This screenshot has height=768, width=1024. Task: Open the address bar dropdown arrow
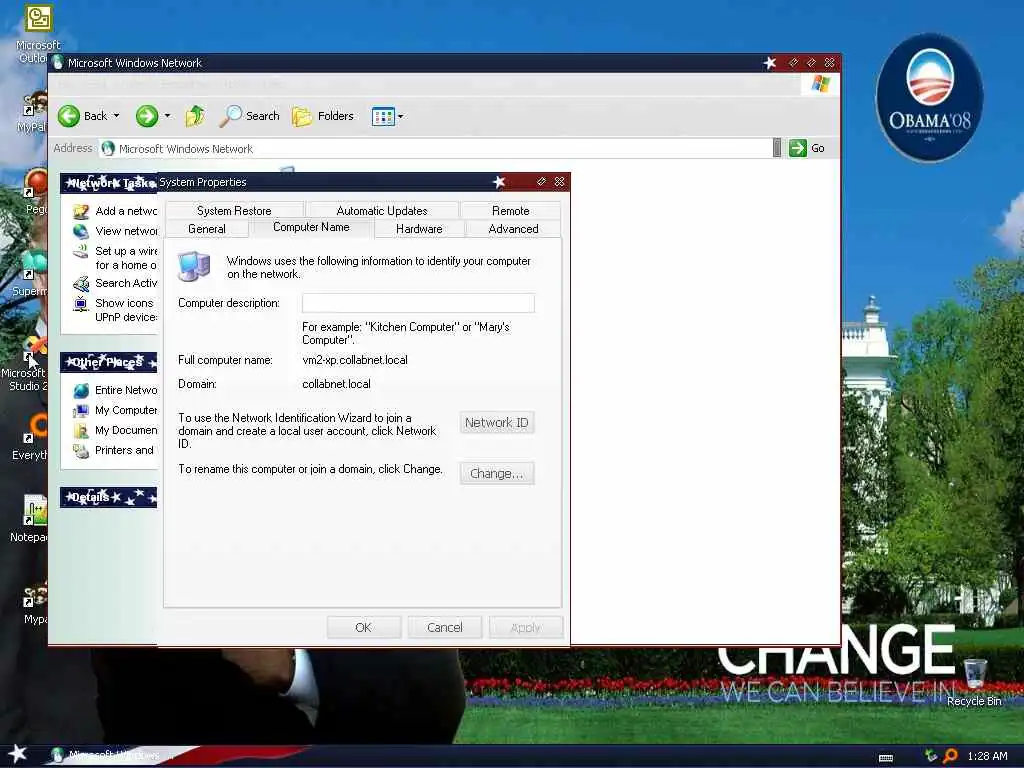point(776,148)
